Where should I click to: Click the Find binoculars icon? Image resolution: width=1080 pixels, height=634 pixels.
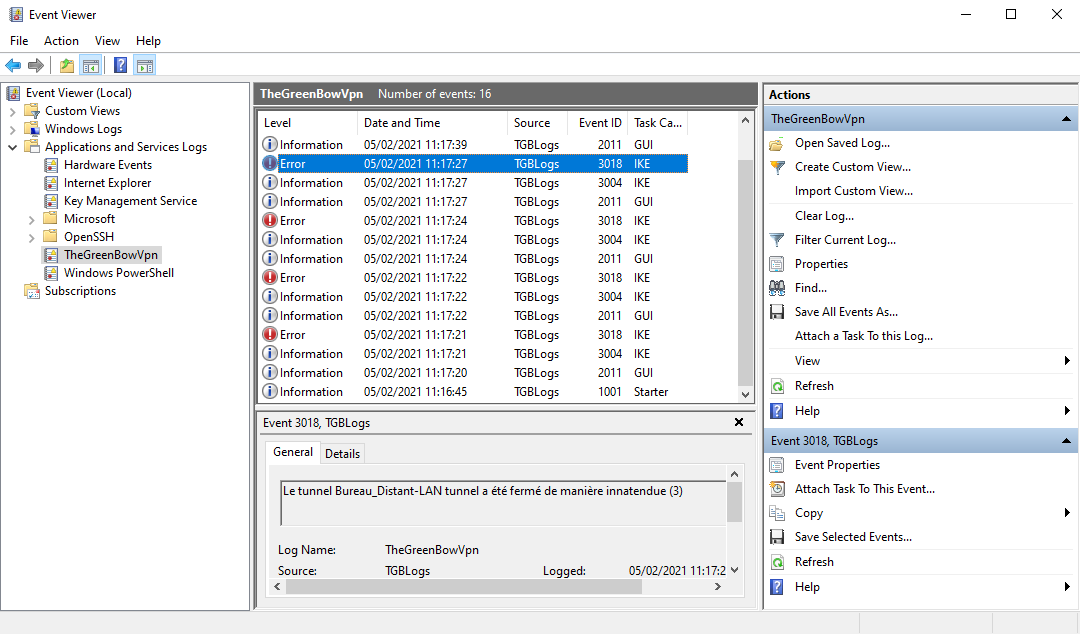pos(777,288)
